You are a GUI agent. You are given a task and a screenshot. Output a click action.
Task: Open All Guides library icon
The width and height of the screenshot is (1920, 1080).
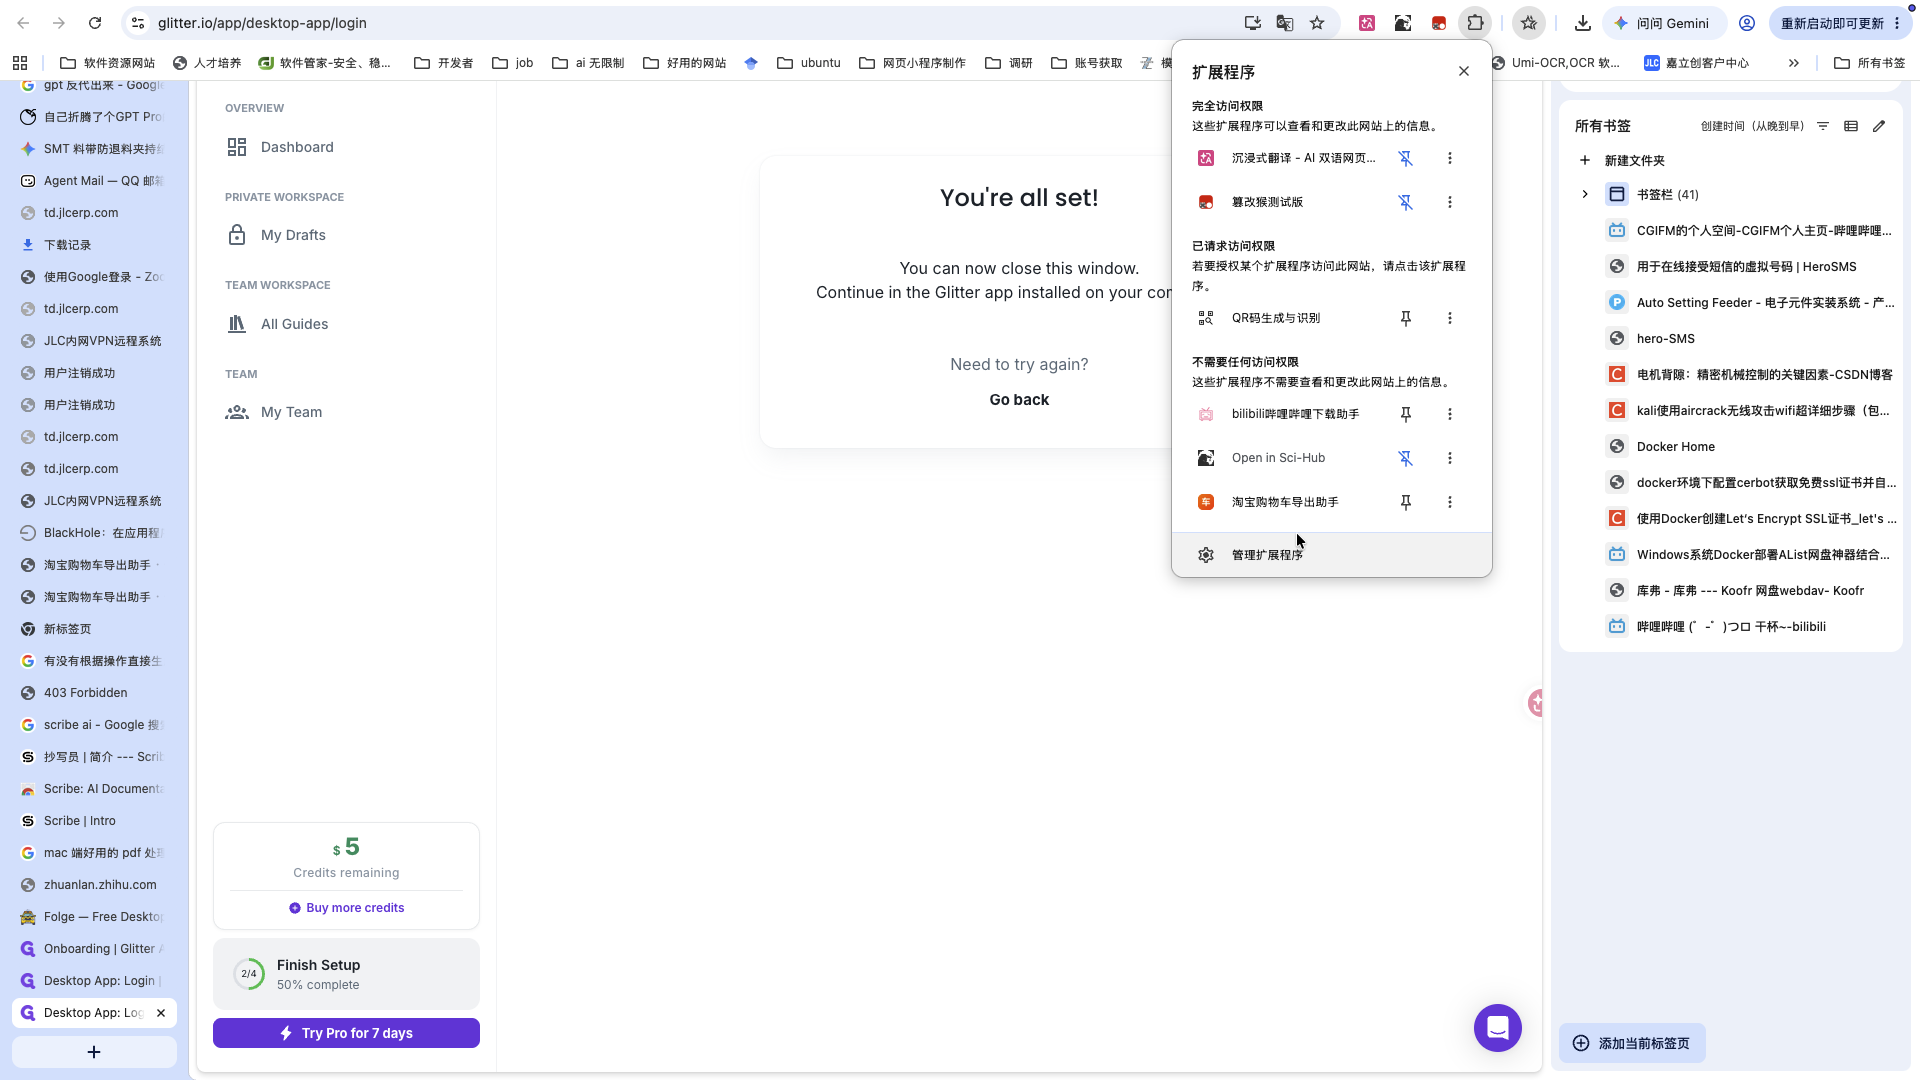(x=237, y=324)
